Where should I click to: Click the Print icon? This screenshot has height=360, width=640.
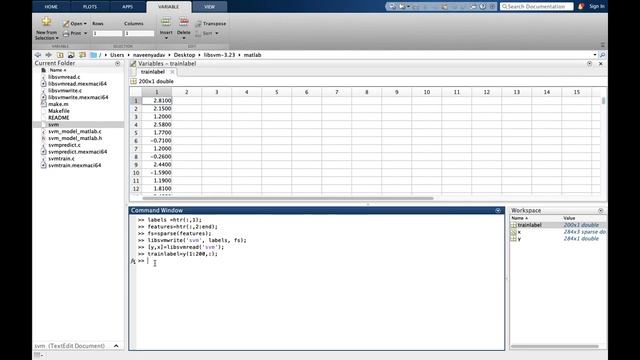[x=66, y=33]
